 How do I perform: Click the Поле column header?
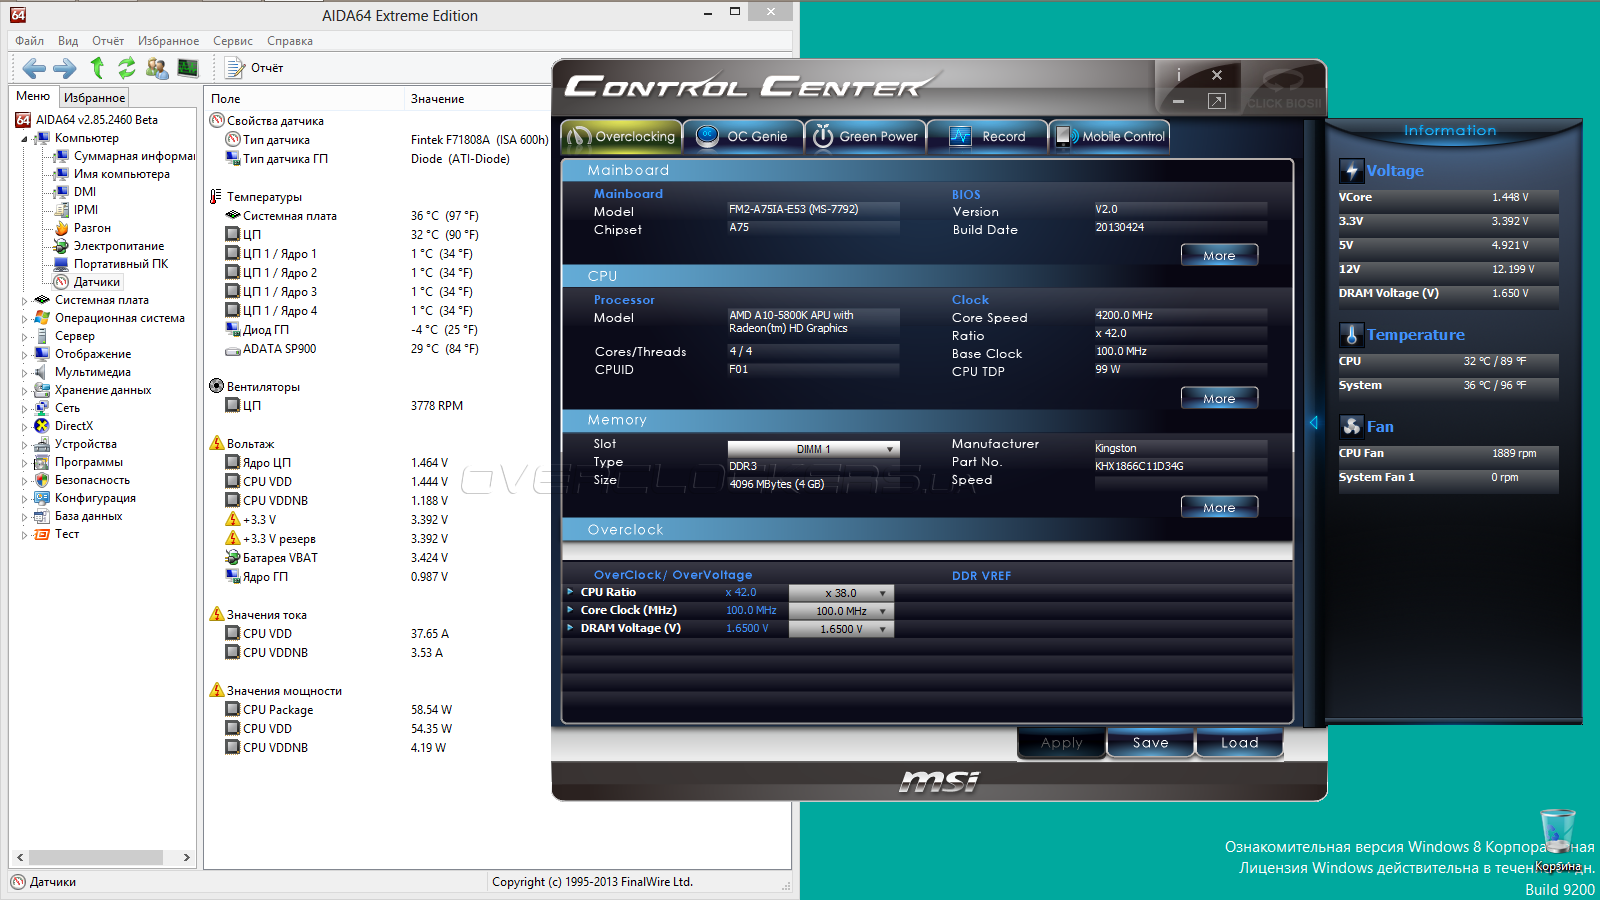(x=304, y=99)
